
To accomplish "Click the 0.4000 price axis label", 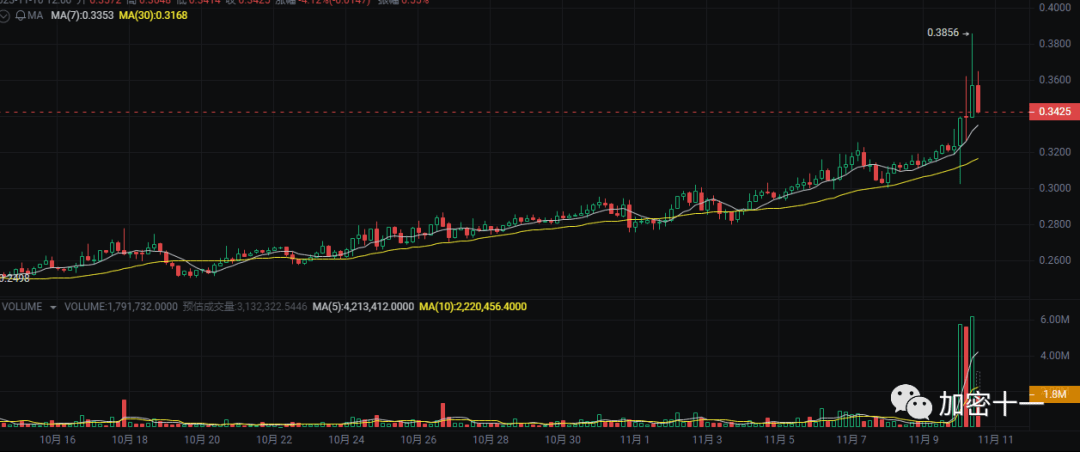I will point(1055,8).
